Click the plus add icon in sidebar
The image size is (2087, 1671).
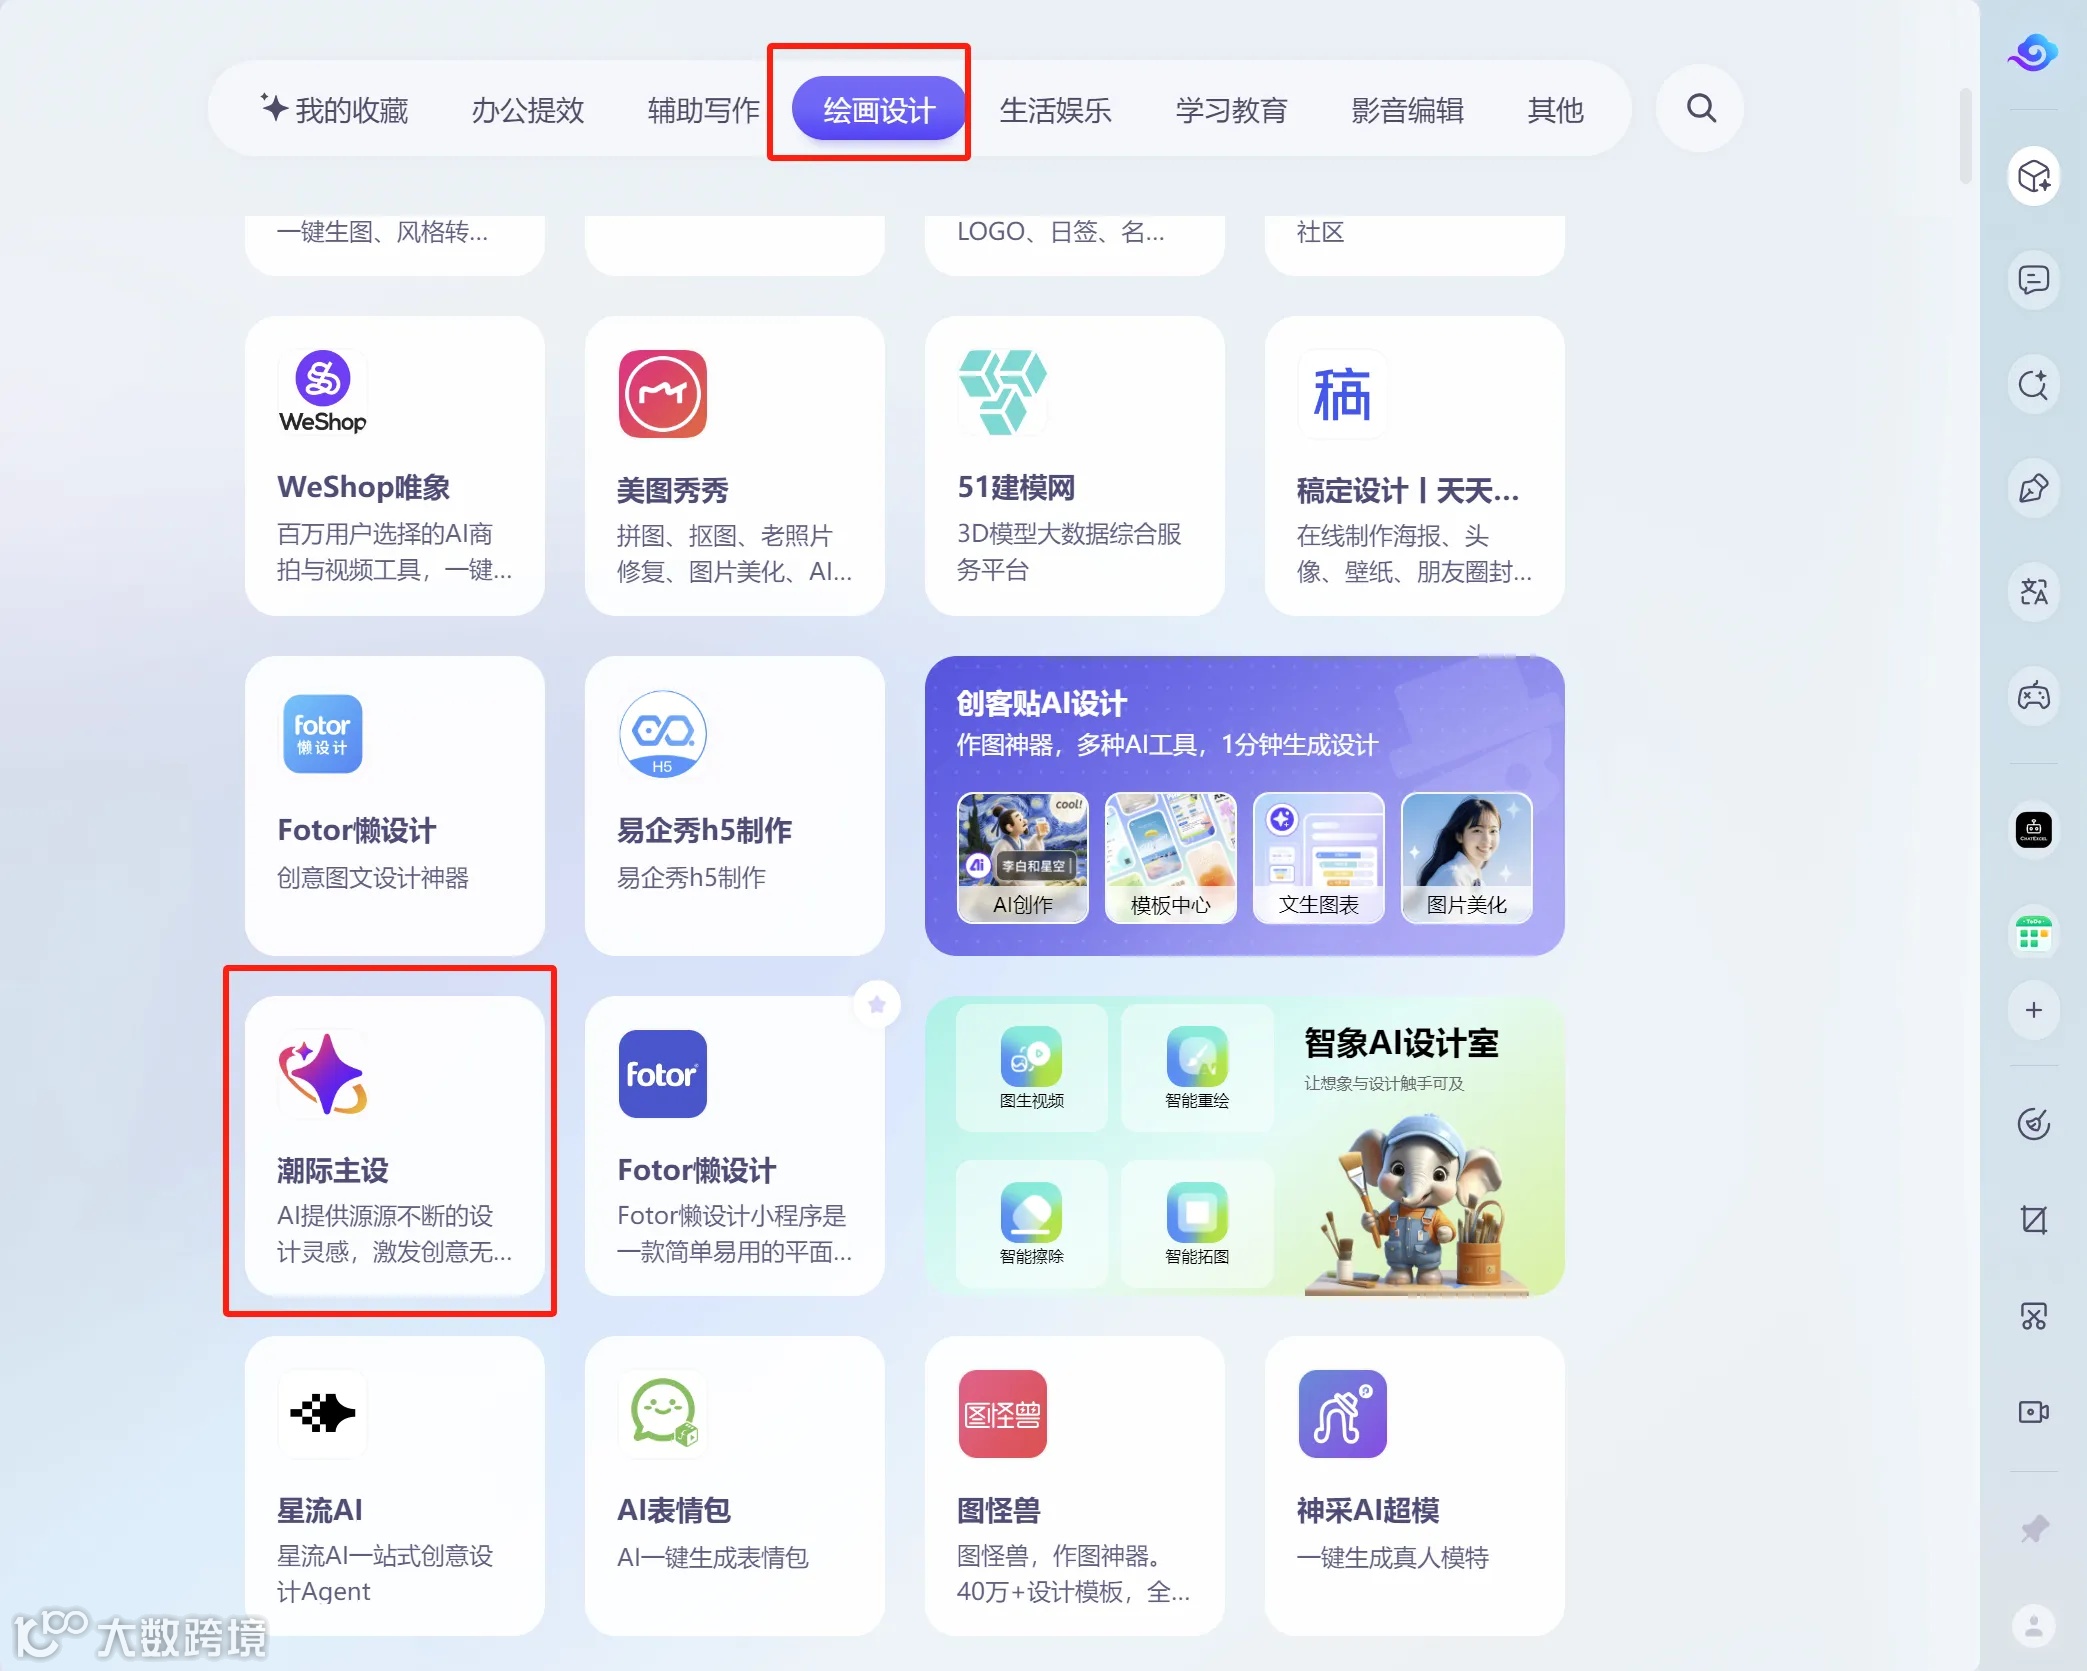tap(2033, 1010)
